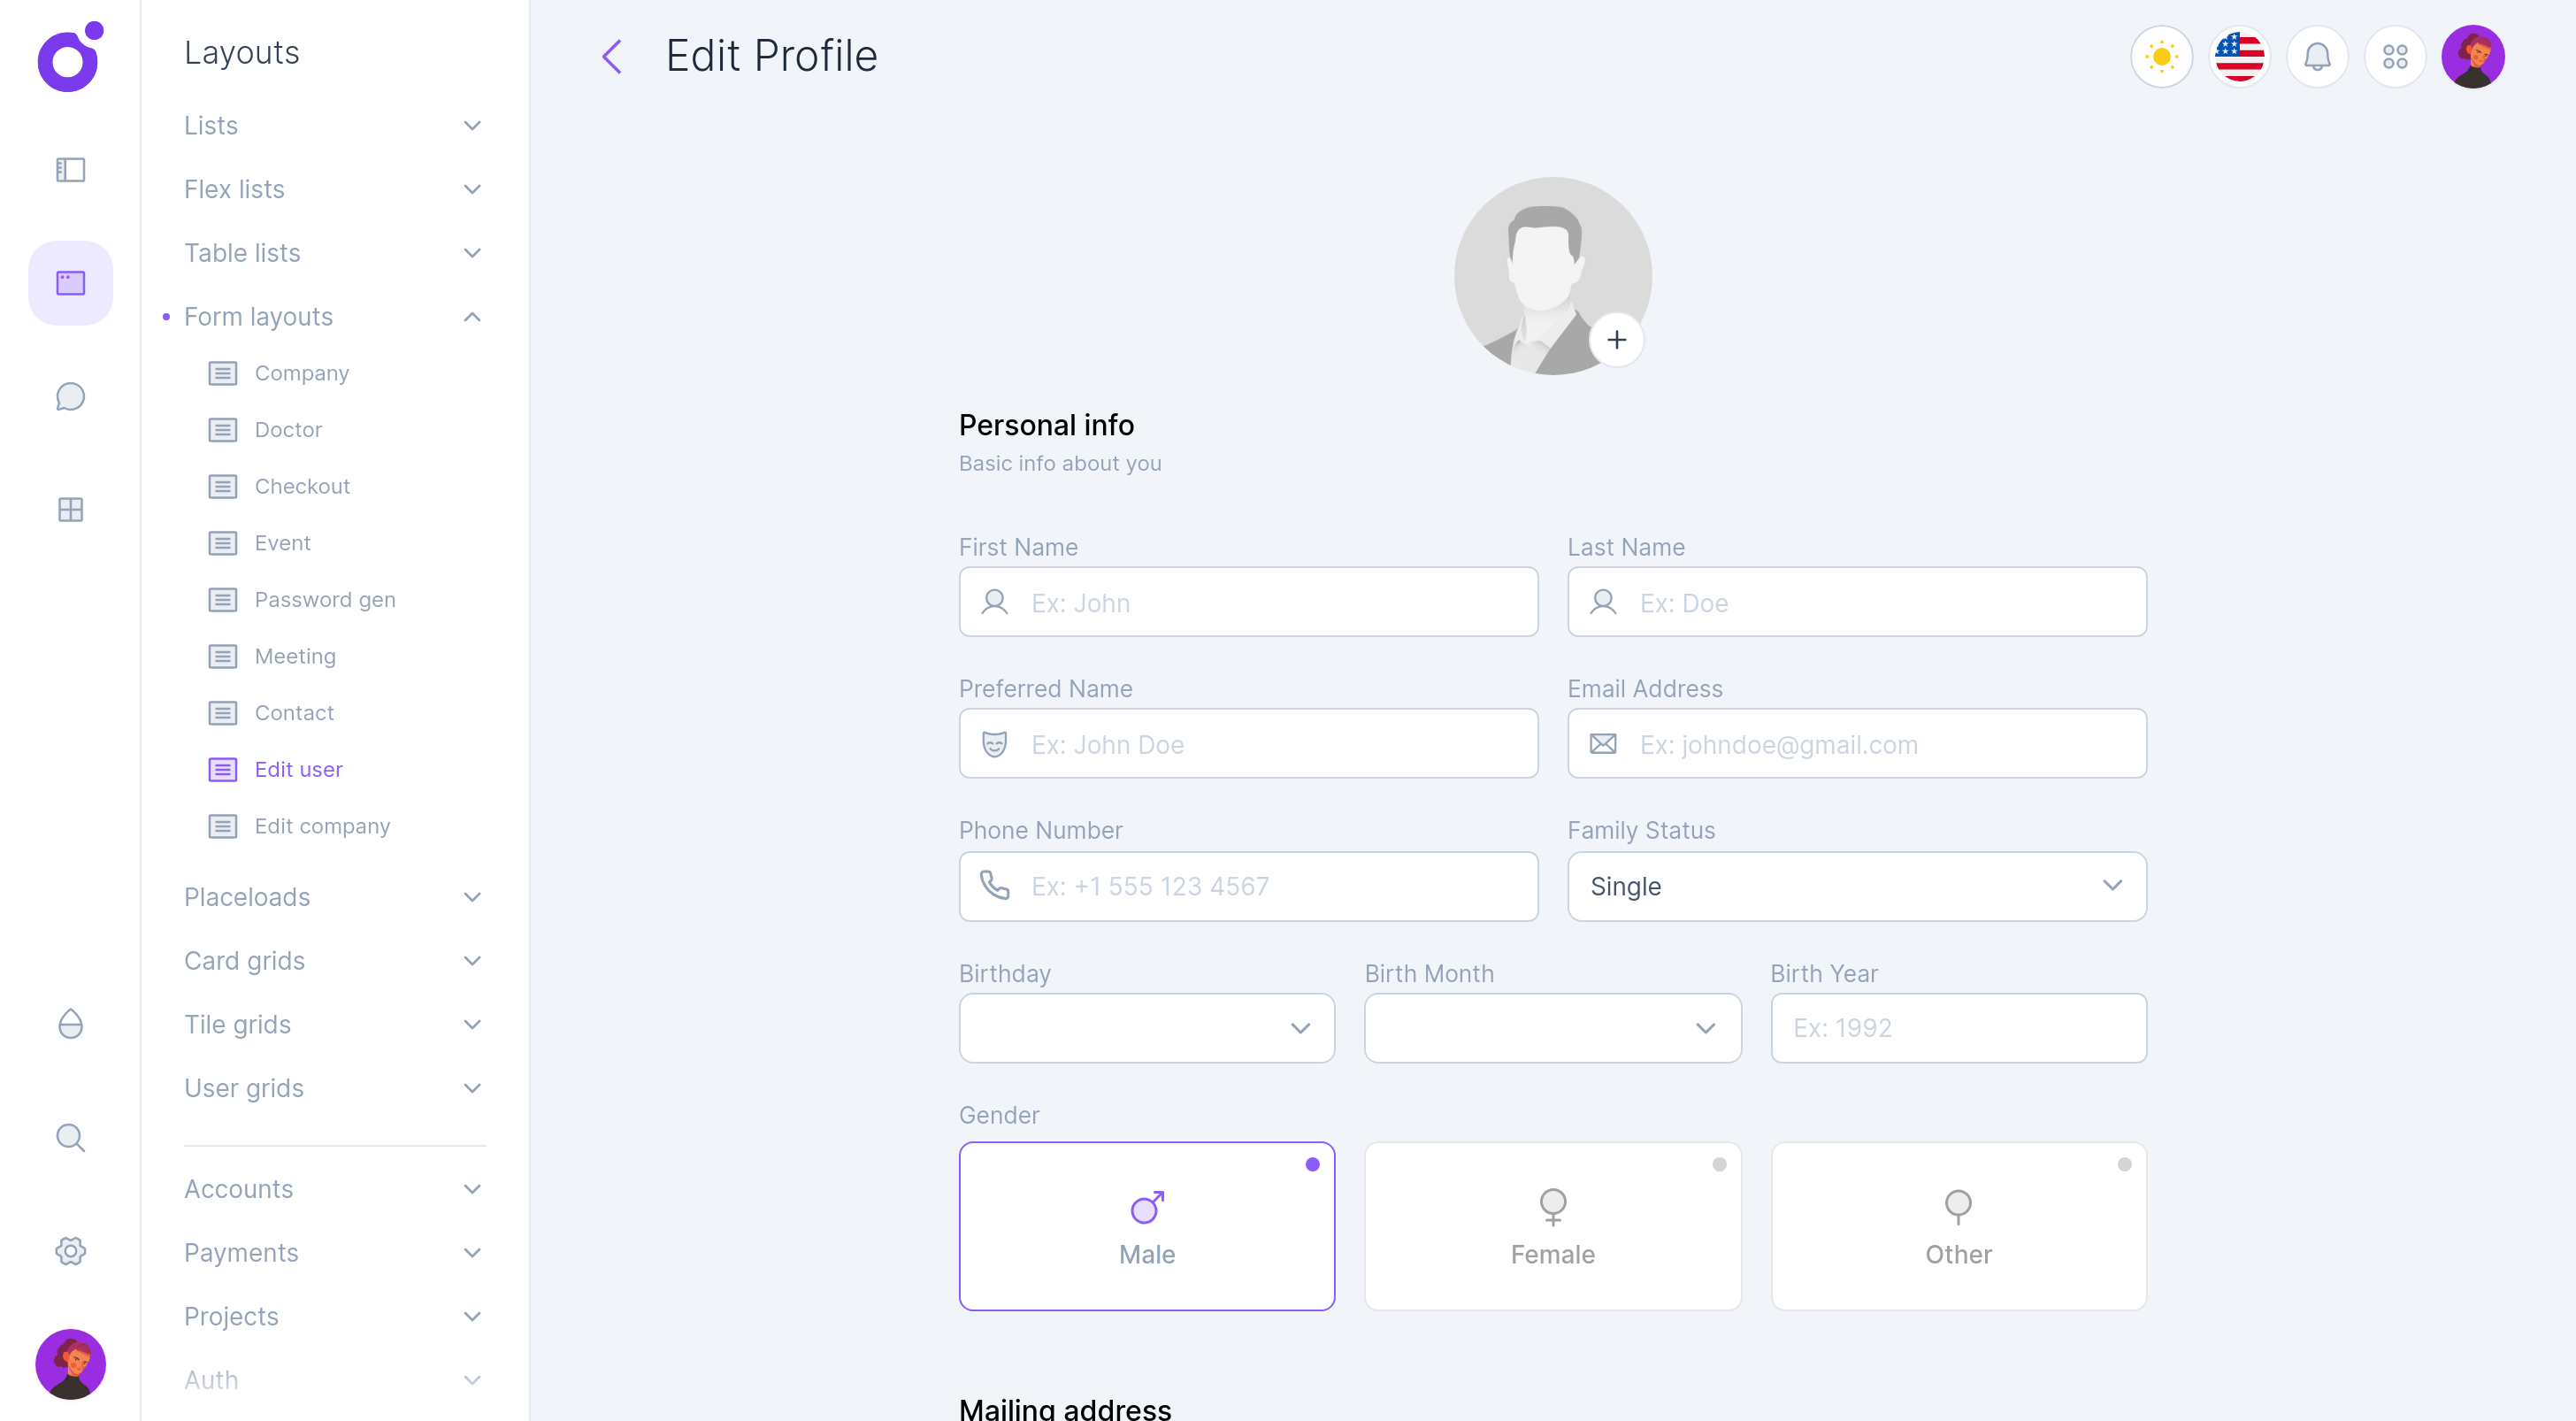The height and width of the screenshot is (1421, 2576).
Task: Go back using the Edit Profile back arrow
Action: coord(612,57)
